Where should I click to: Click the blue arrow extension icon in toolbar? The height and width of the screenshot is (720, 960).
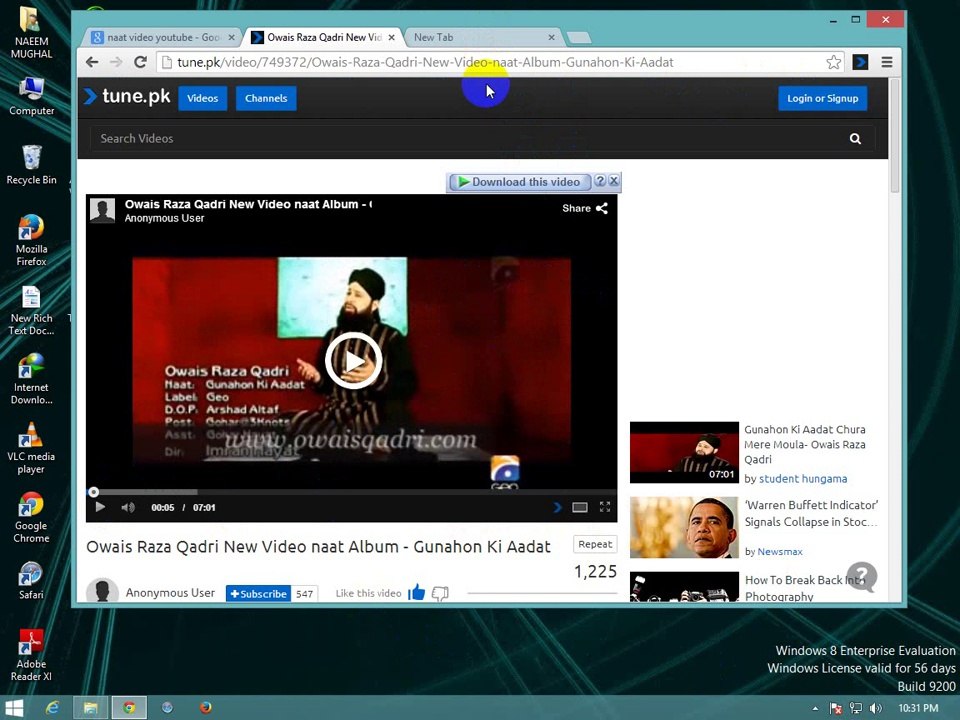pyautogui.click(x=860, y=62)
